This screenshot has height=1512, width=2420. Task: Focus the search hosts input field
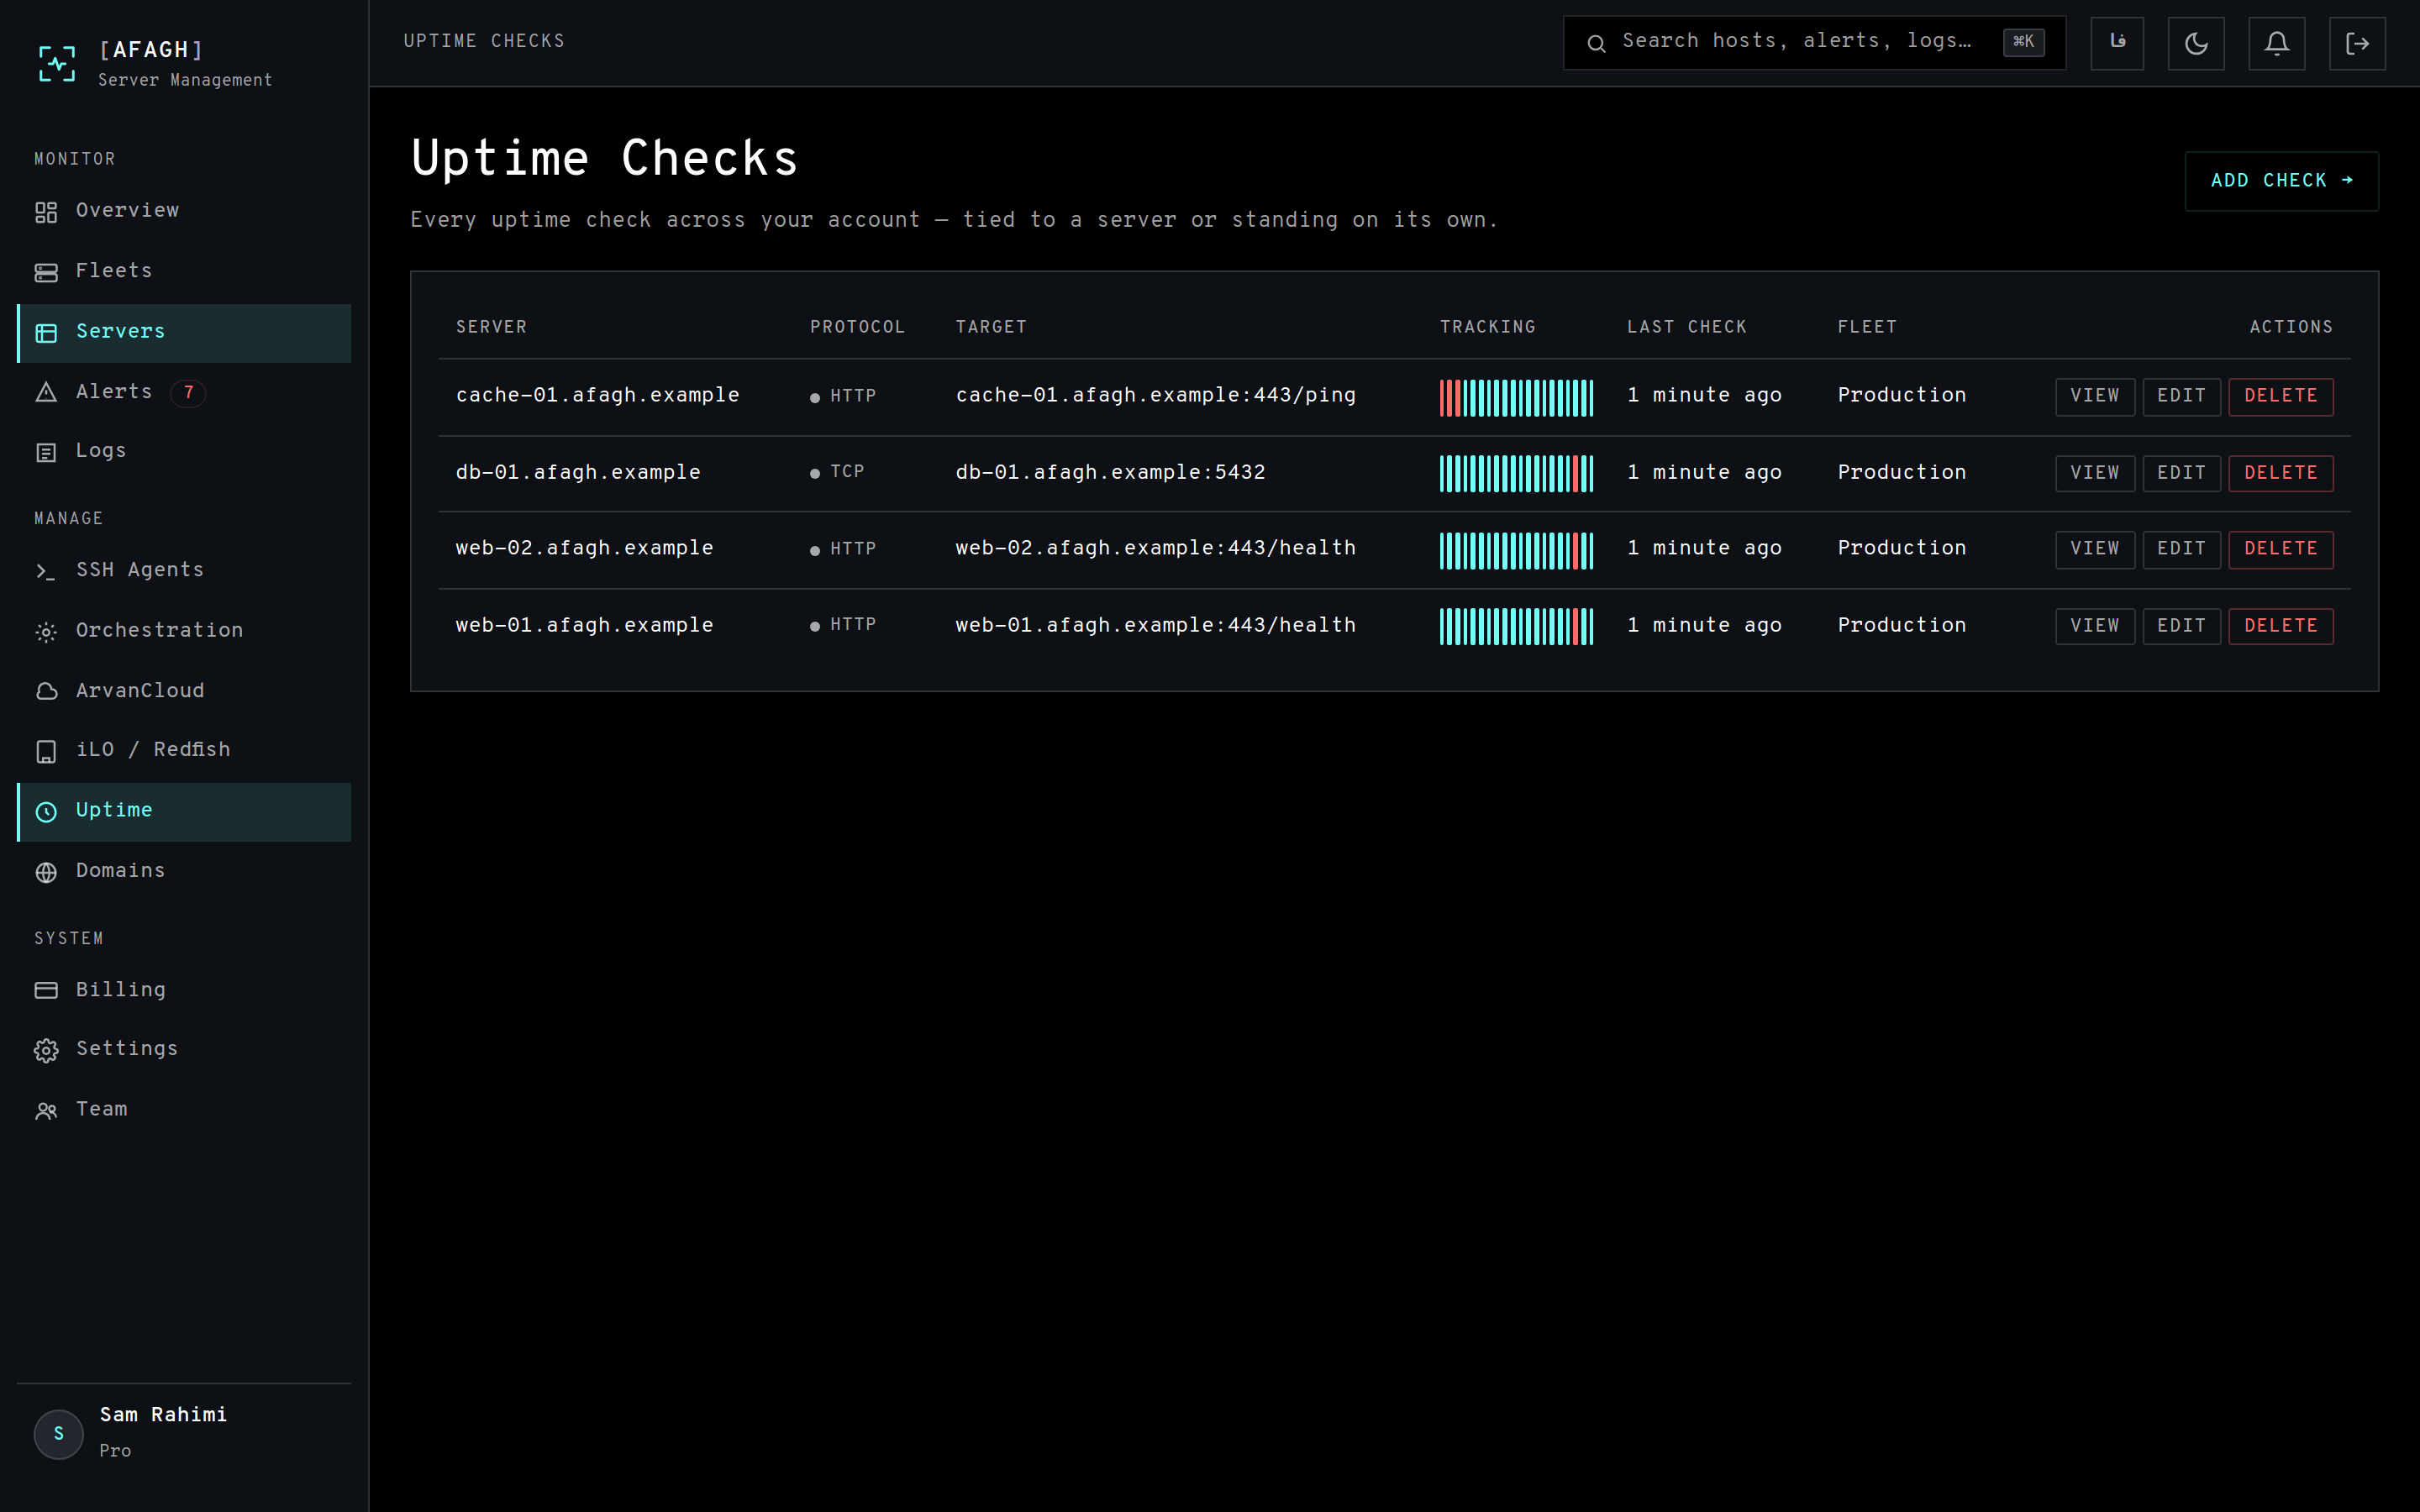[1814, 43]
